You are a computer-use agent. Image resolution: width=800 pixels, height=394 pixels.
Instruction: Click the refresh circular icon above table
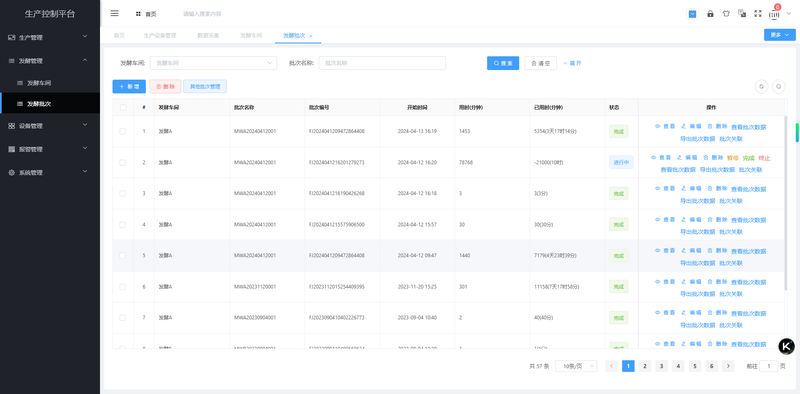[x=761, y=87]
